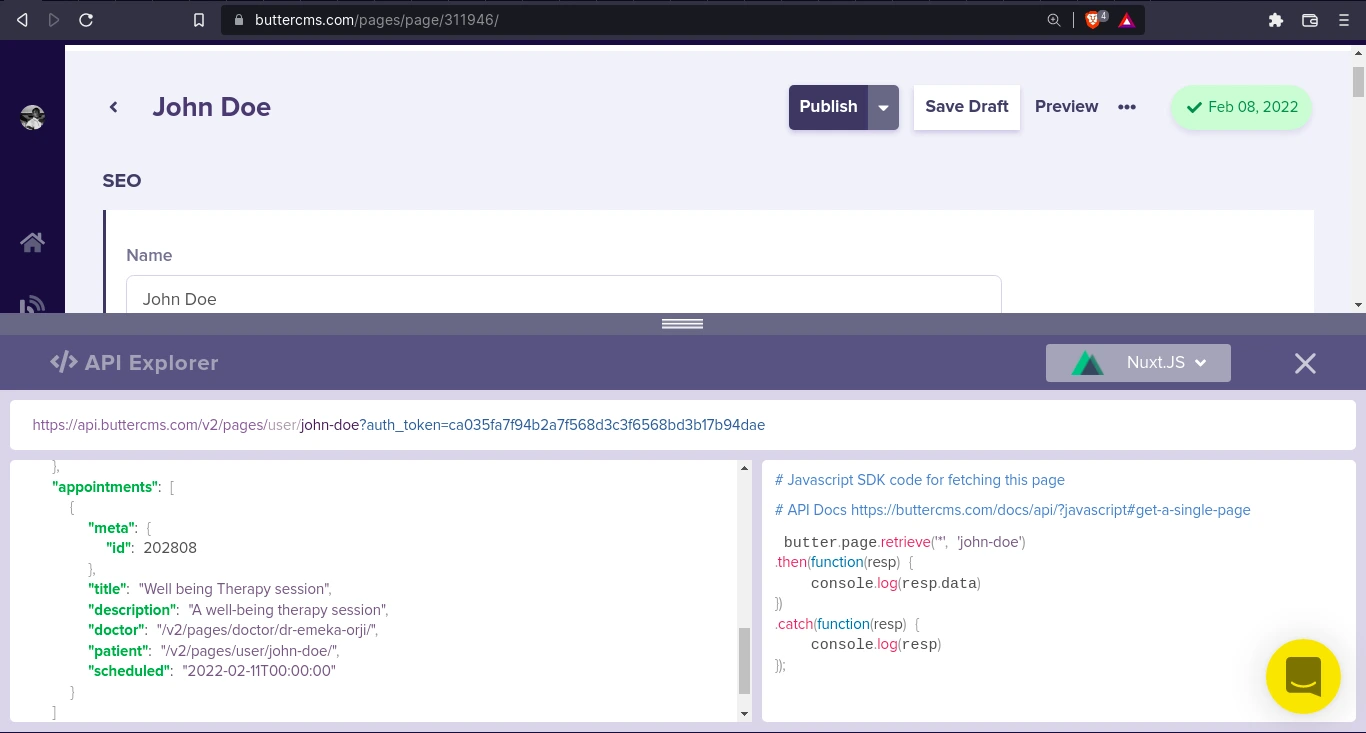Click the butter.page.retrieve code line
This screenshot has width=1366, height=733.
click(905, 542)
